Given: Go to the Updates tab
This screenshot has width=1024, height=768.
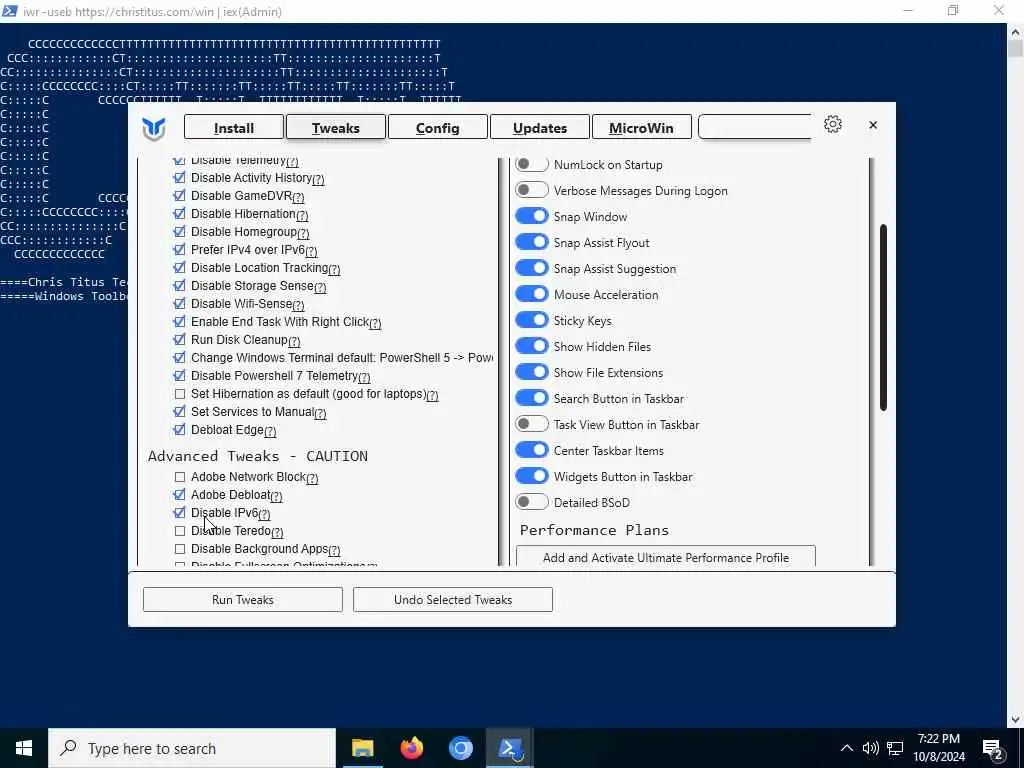Looking at the screenshot, I should click(539, 127).
